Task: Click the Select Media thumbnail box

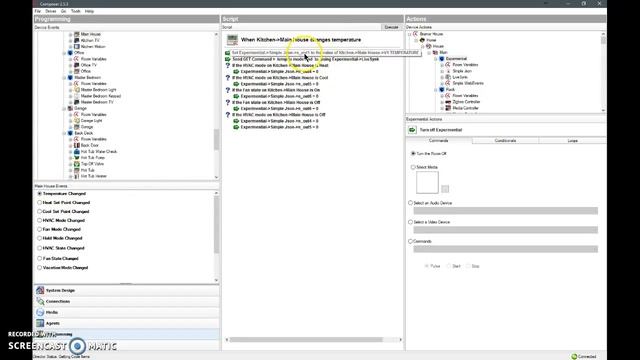Action: [x=427, y=182]
